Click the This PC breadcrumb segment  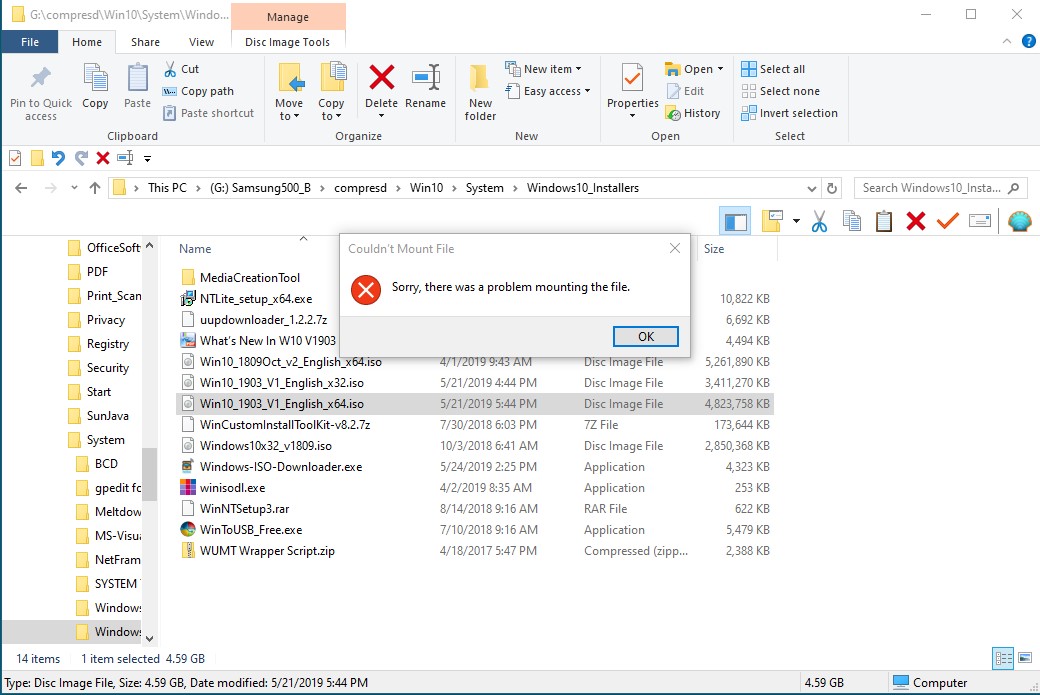167,188
